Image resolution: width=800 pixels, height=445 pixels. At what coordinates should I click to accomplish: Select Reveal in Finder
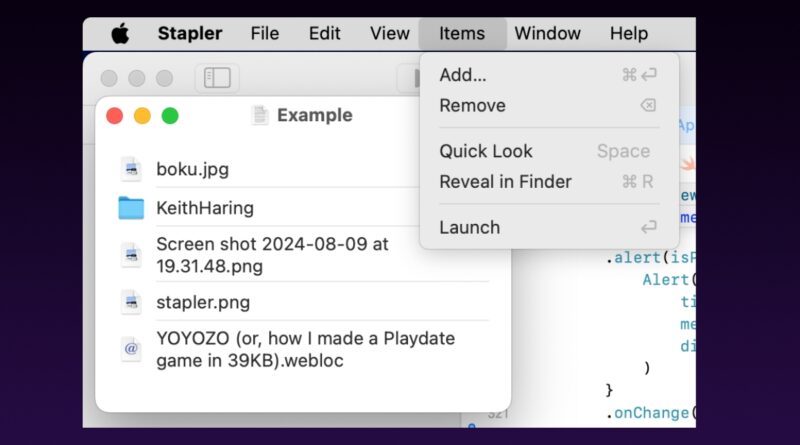[x=505, y=181]
